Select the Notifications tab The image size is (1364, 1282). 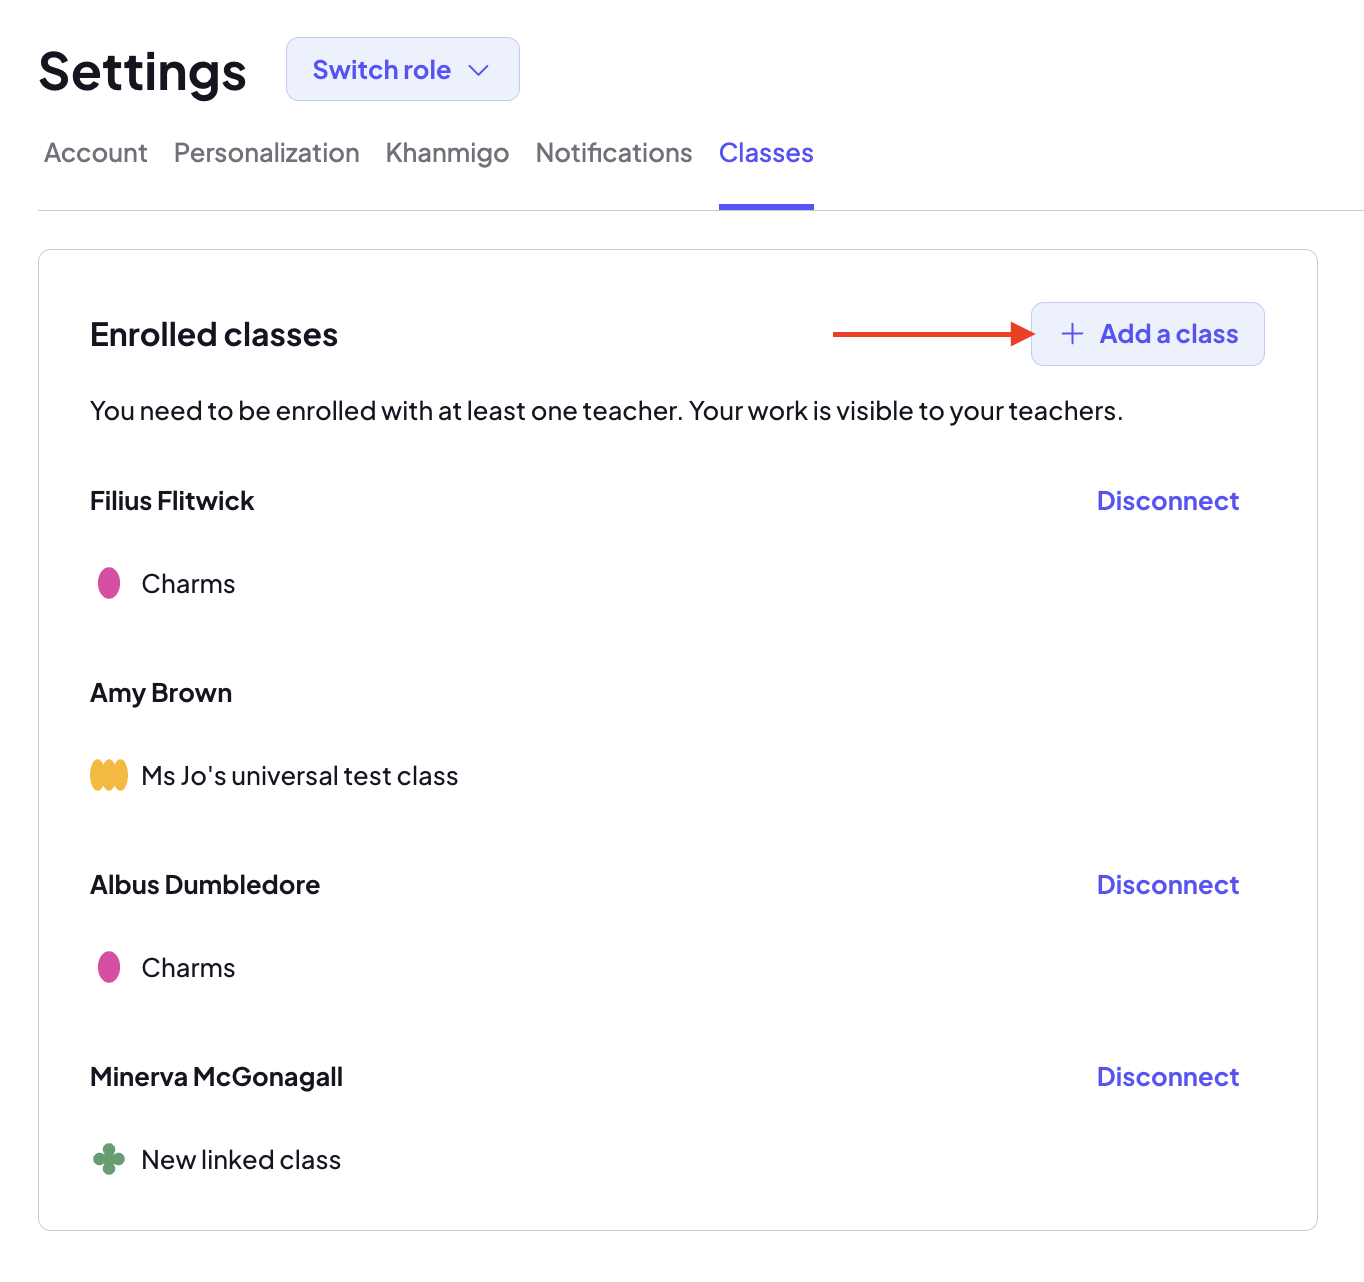614,153
